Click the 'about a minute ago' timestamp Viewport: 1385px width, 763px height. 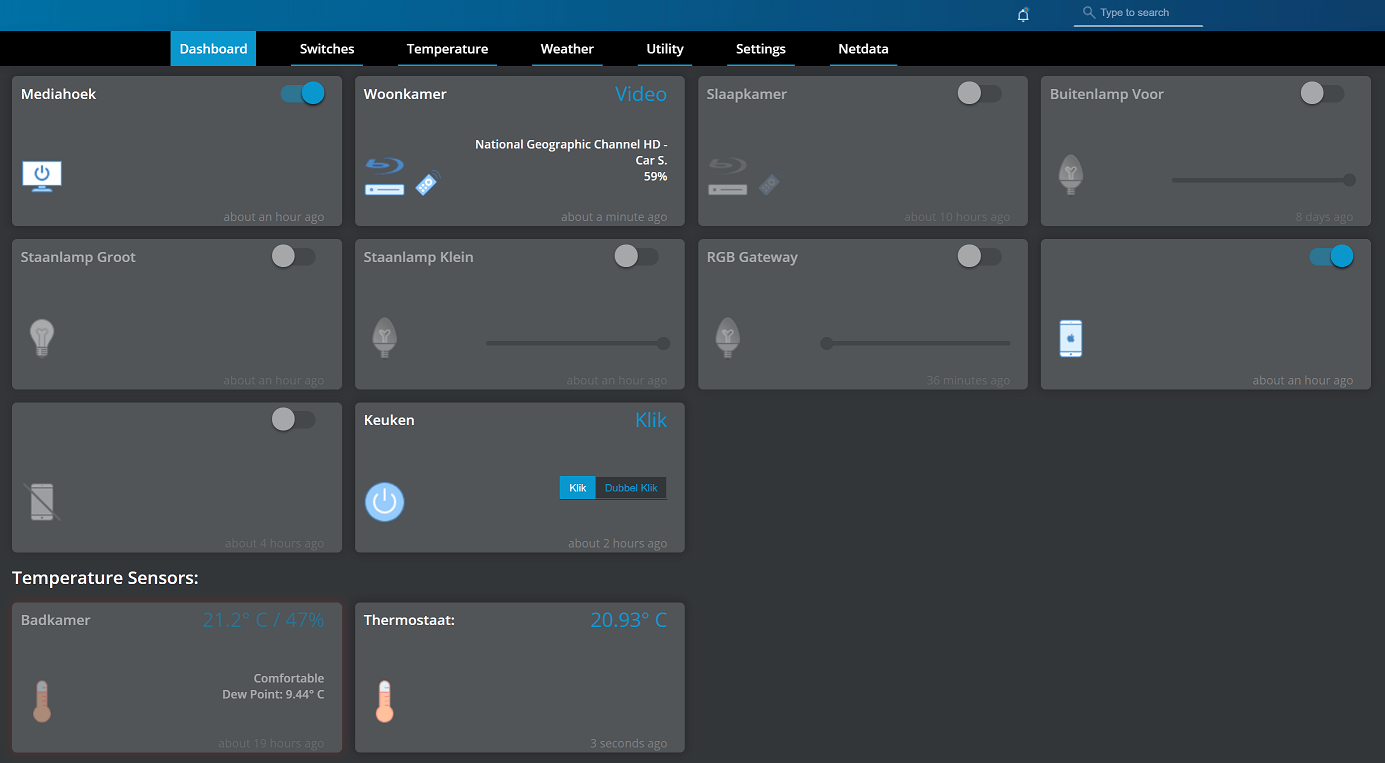coord(614,217)
